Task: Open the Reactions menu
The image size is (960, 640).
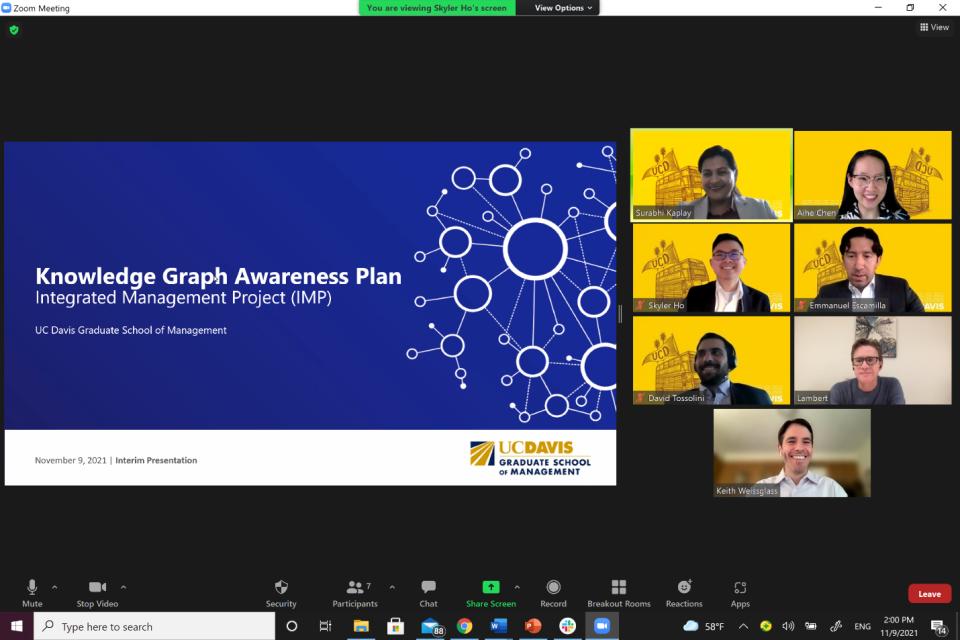Action: (x=684, y=591)
